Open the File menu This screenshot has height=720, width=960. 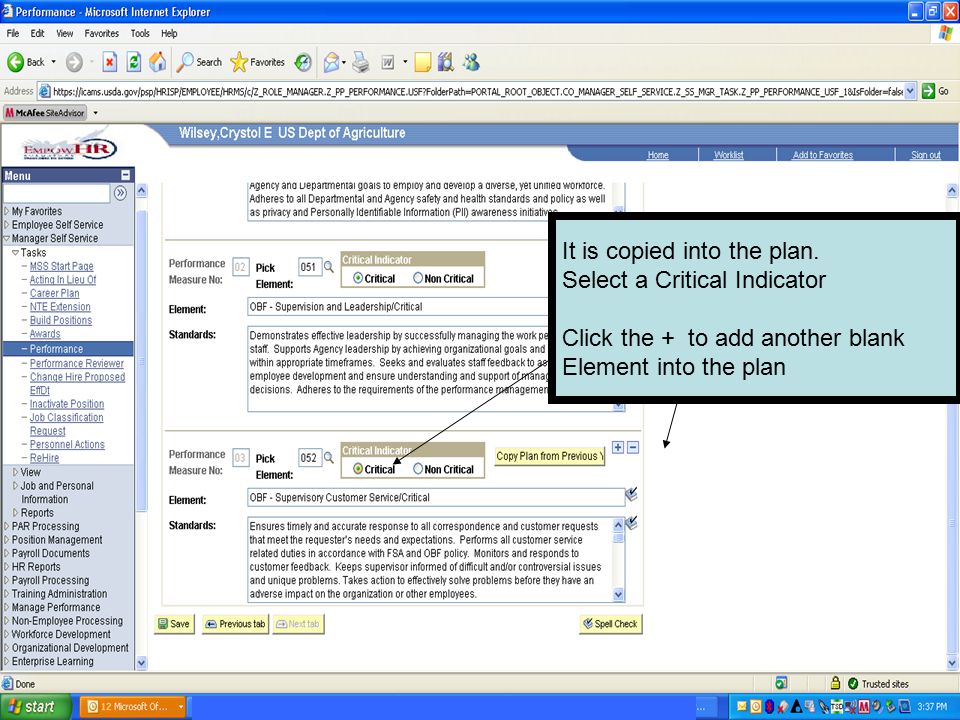(13, 34)
